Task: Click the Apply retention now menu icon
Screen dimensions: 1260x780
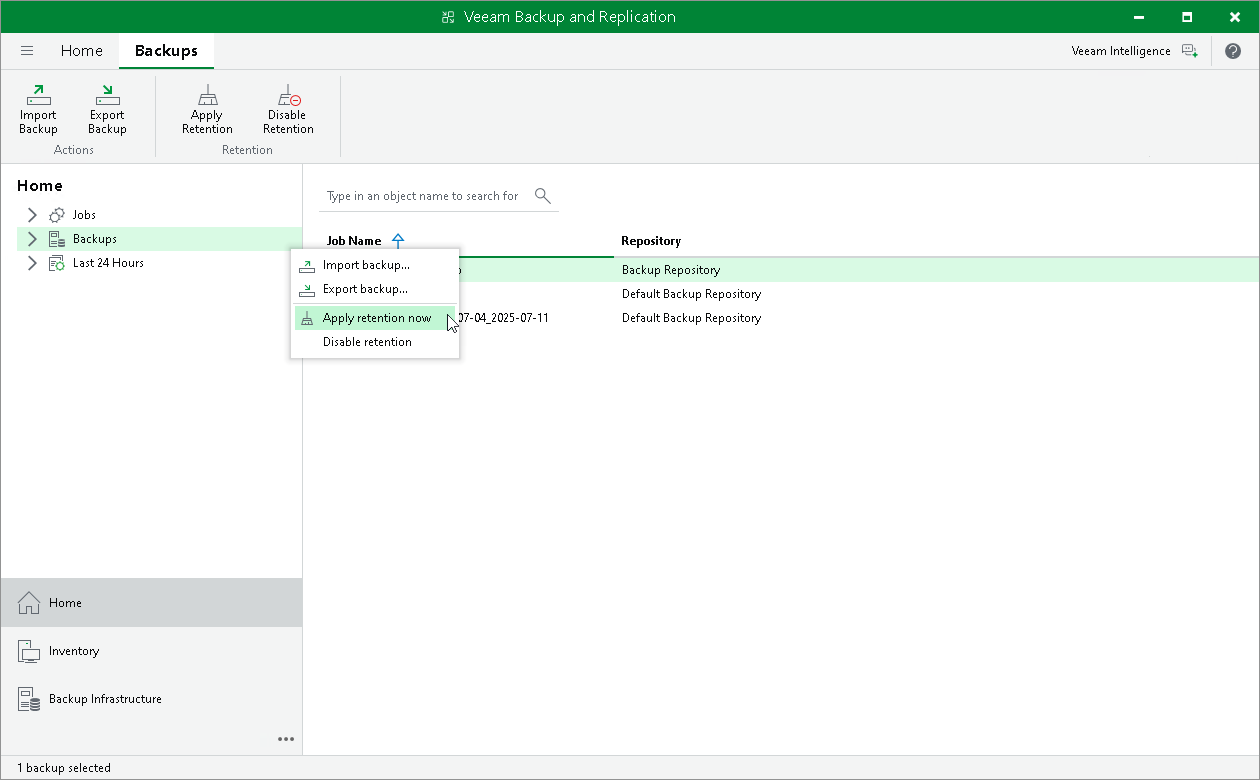Action: click(307, 318)
